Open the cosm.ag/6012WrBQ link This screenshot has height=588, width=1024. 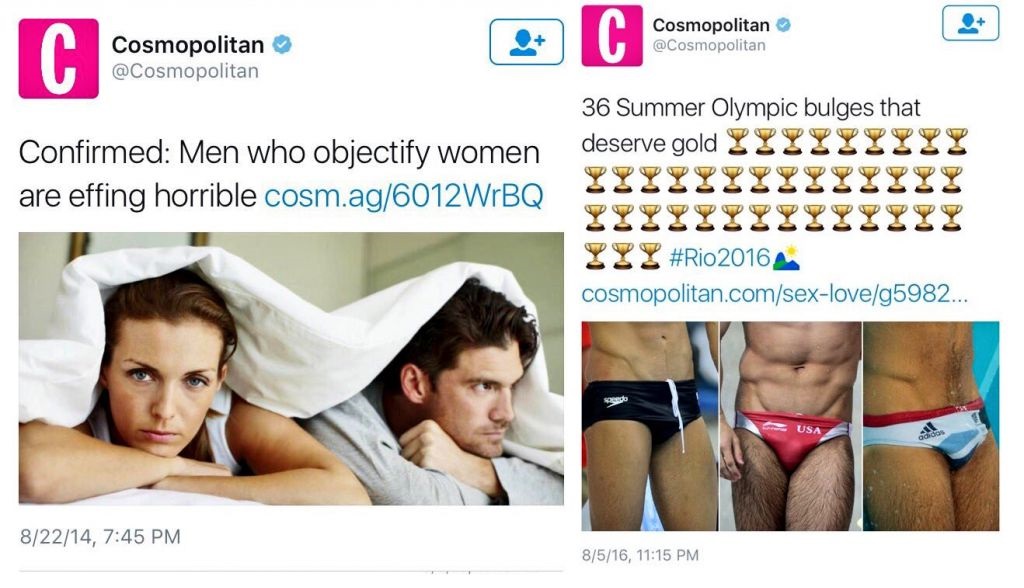pos(403,195)
